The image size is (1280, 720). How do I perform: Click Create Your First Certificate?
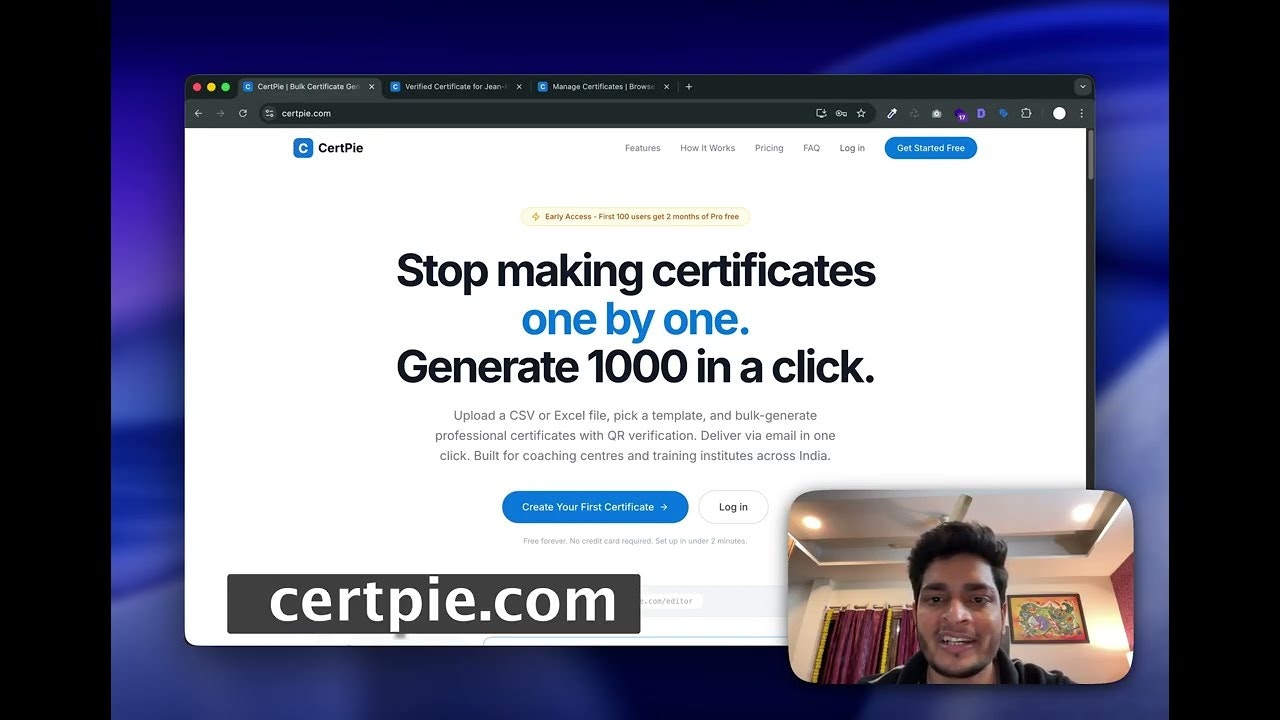coord(594,507)
